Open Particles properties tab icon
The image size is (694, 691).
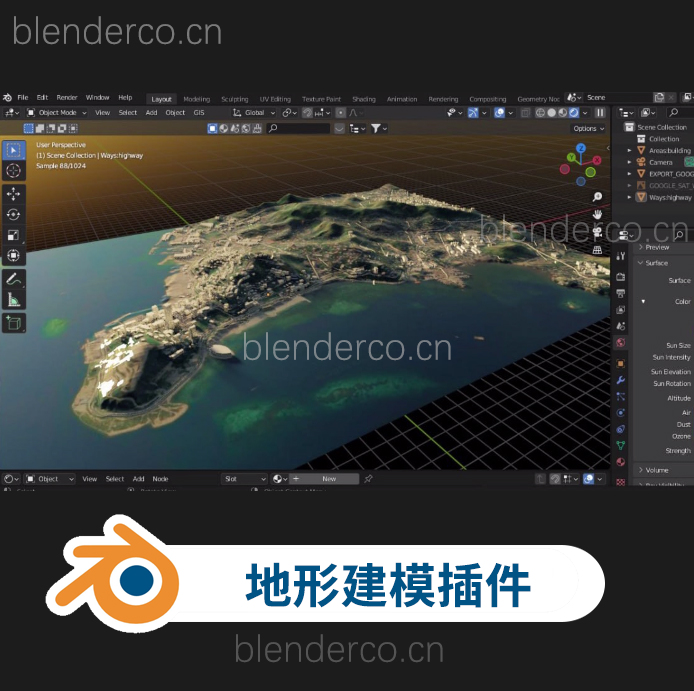coord(621,397)
